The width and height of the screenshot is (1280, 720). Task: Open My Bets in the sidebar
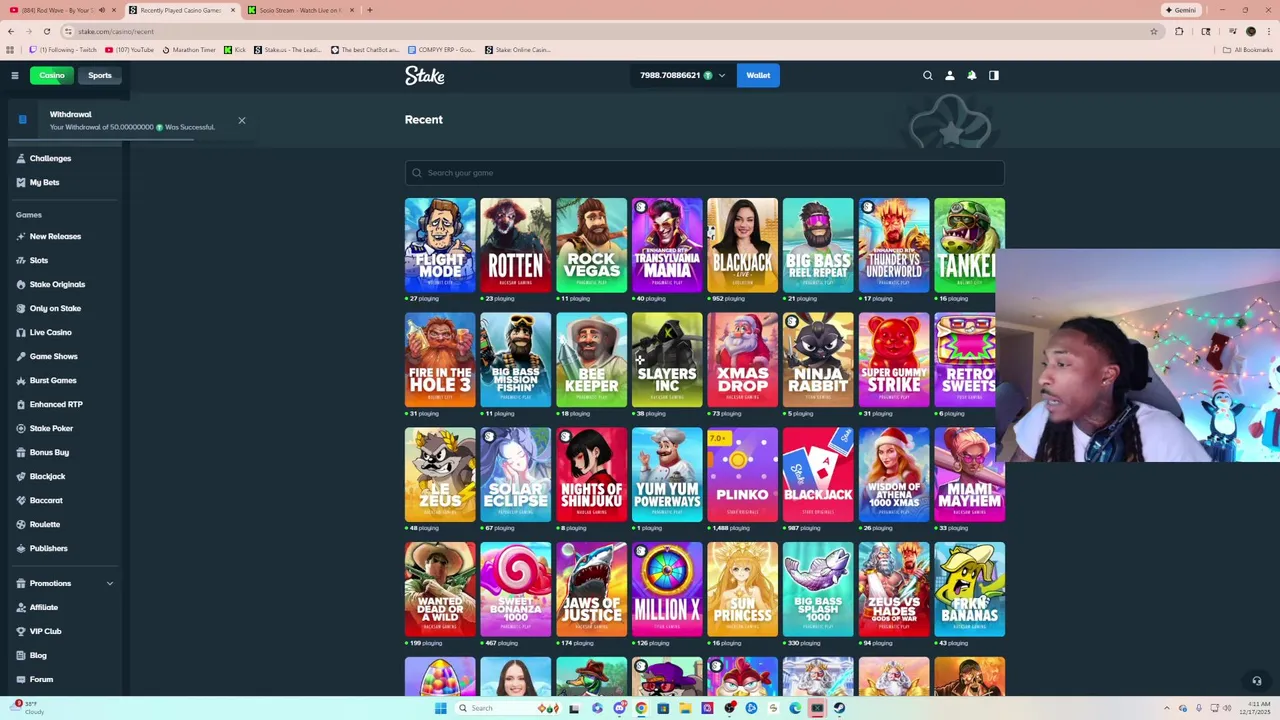[x=44, y=182]
